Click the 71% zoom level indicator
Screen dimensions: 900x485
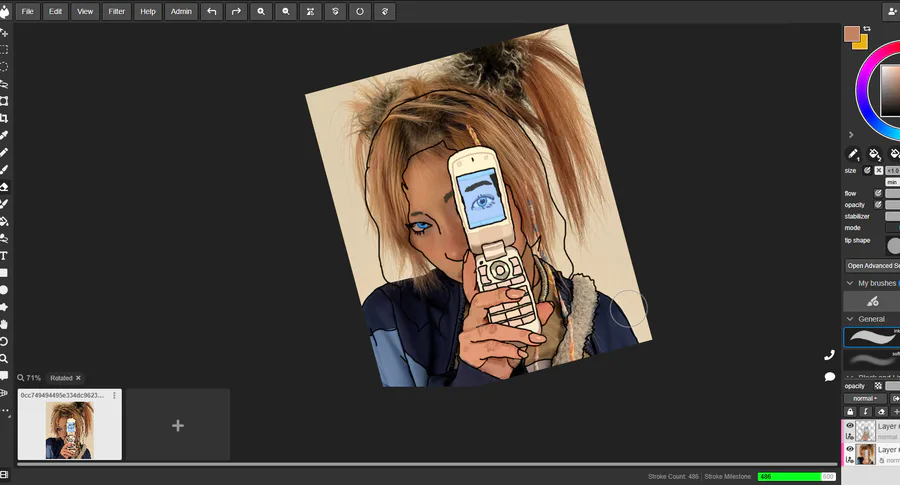click(x=29, y=378)
